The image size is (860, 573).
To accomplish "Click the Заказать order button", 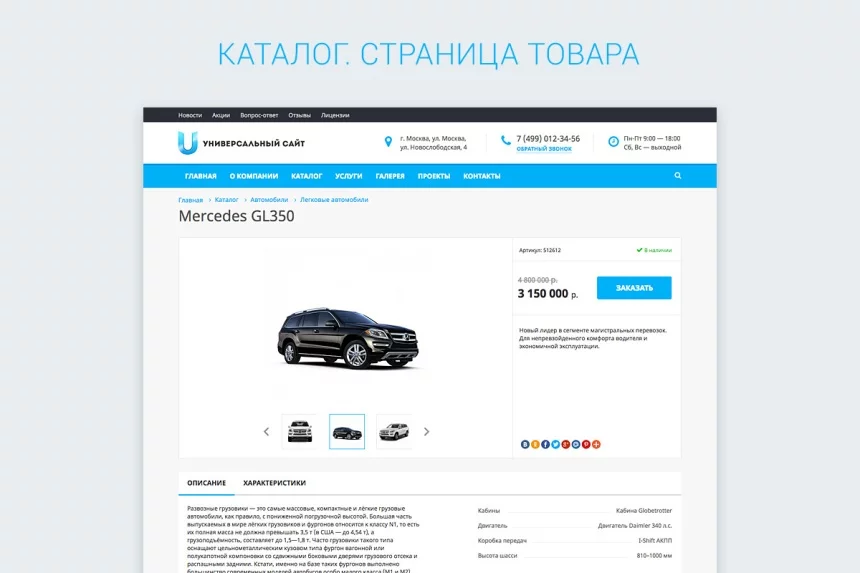I will [634, 288].
